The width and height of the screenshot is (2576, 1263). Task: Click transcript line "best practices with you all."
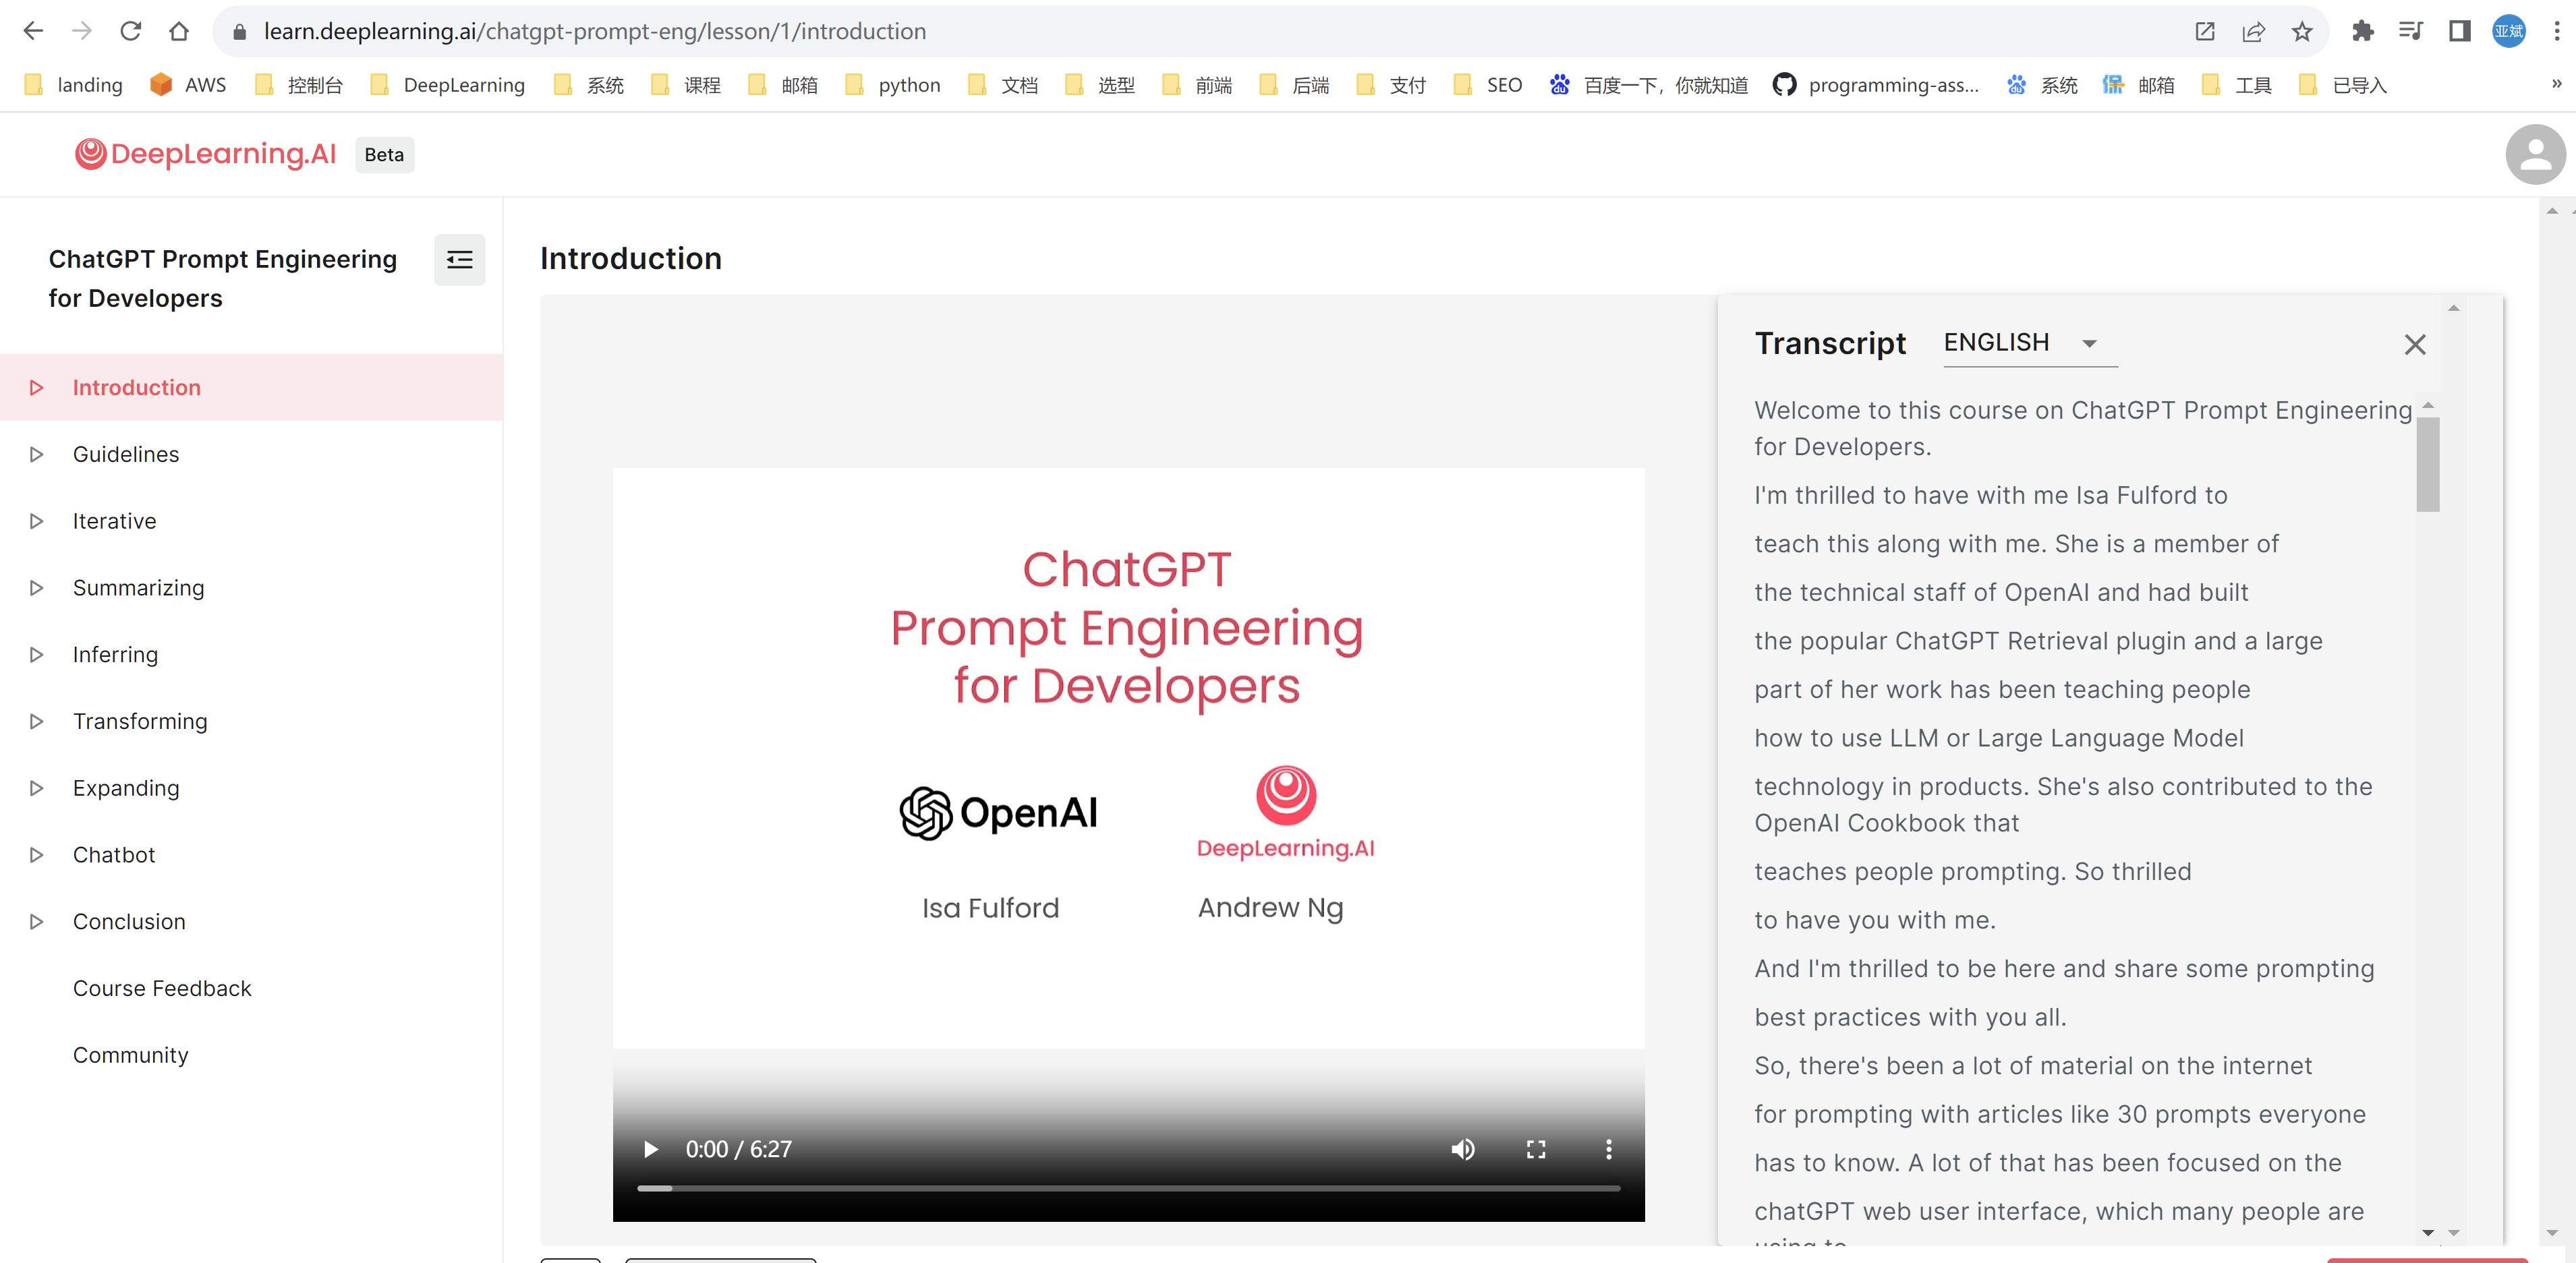tap(1910, 1017)
